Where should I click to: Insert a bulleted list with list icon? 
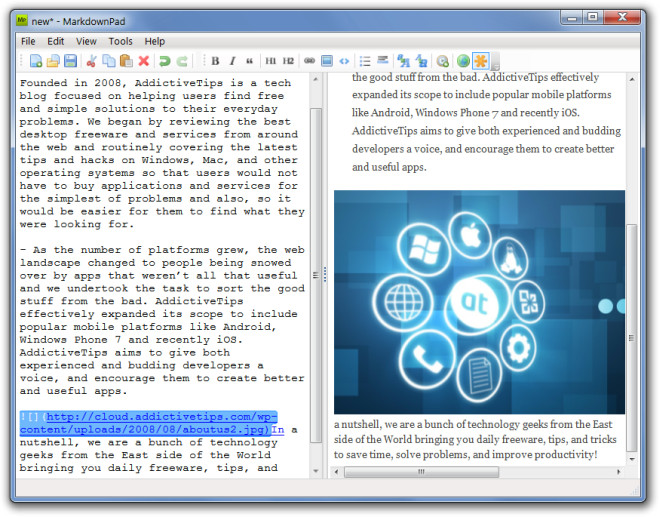point(365,61)
